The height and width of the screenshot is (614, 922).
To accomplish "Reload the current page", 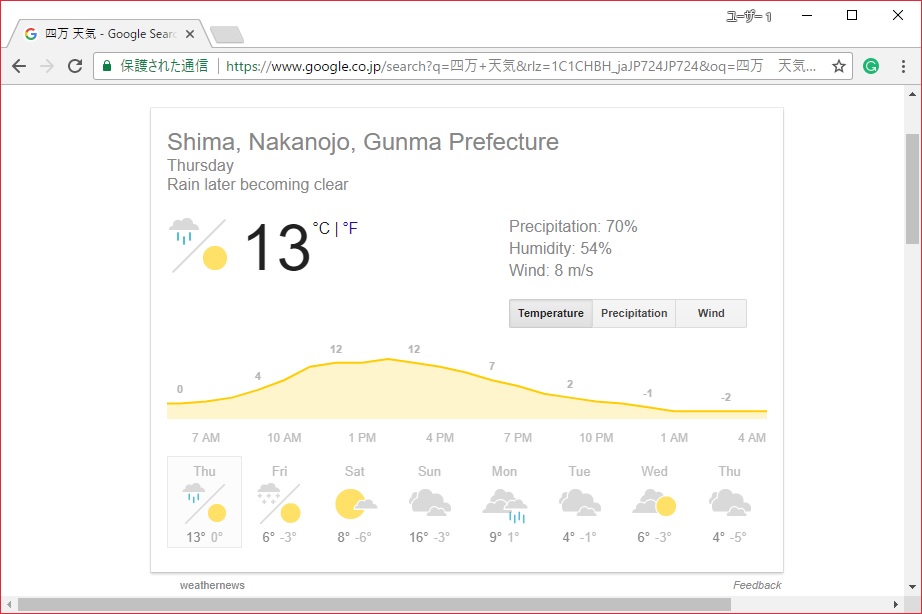I will coord(75,66).
